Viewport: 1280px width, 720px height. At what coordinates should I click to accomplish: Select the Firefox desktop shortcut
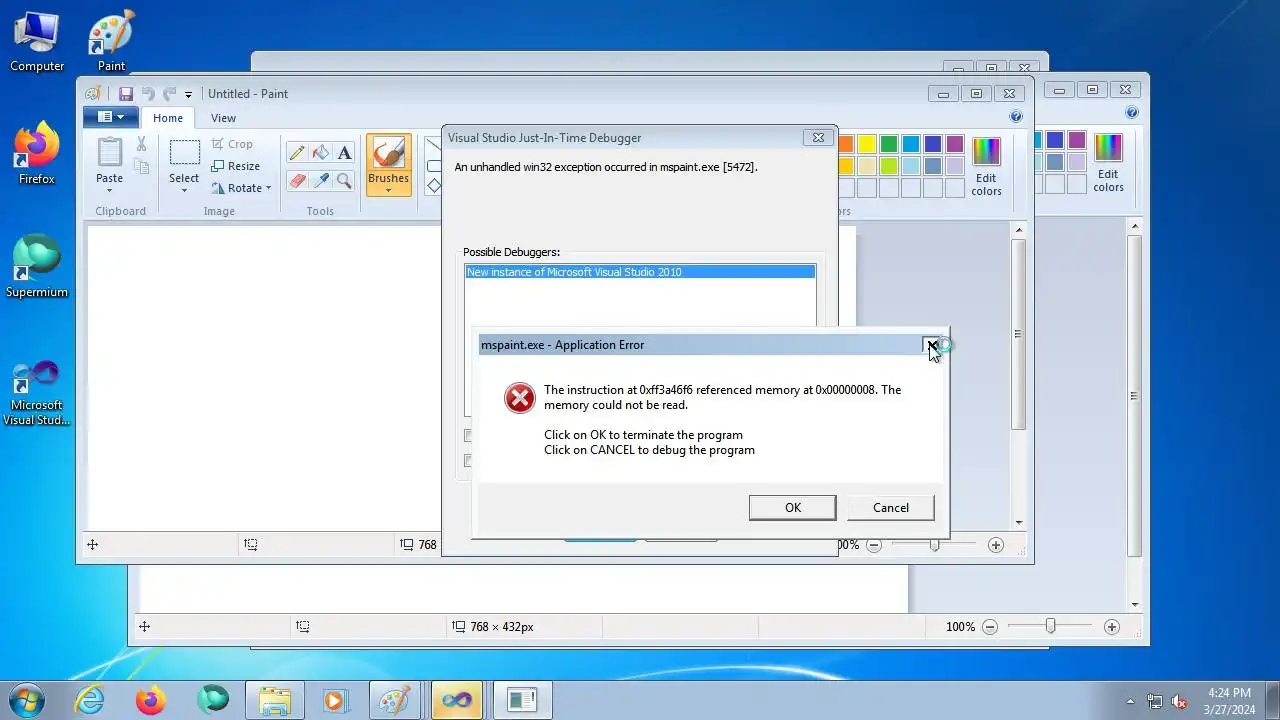tap(37, 154)
